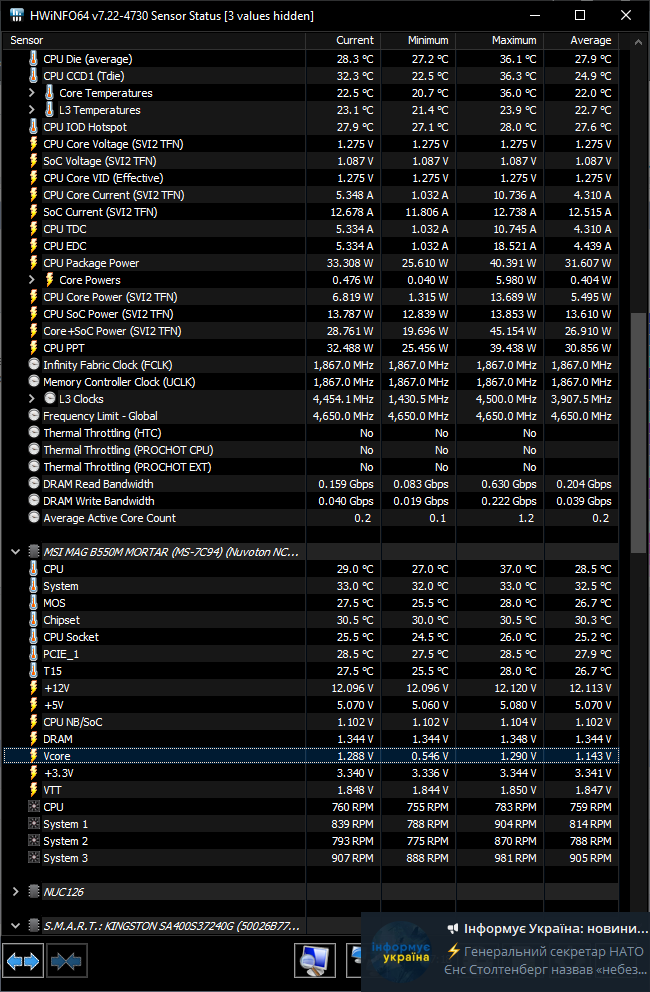Image resolution: width=650 pixels, height=992 pixels.
Task: Click the CPU Die (average) thermometer icon
Action: point(33,59)
